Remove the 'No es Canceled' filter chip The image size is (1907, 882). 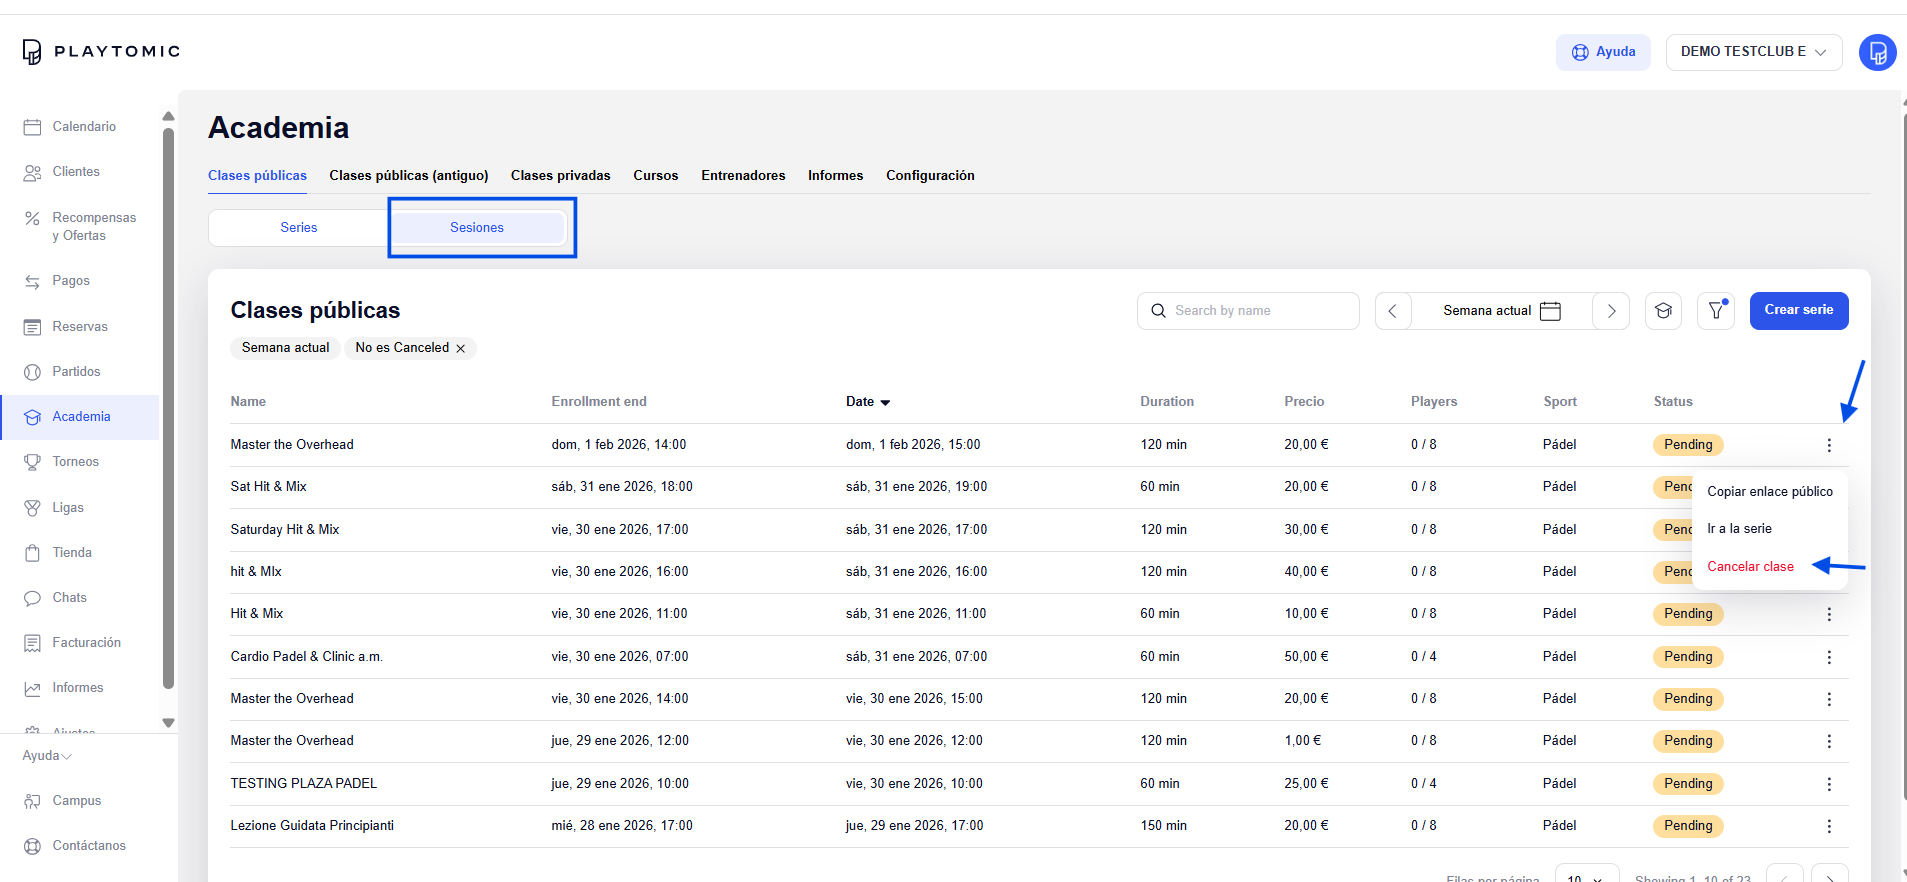461,349
